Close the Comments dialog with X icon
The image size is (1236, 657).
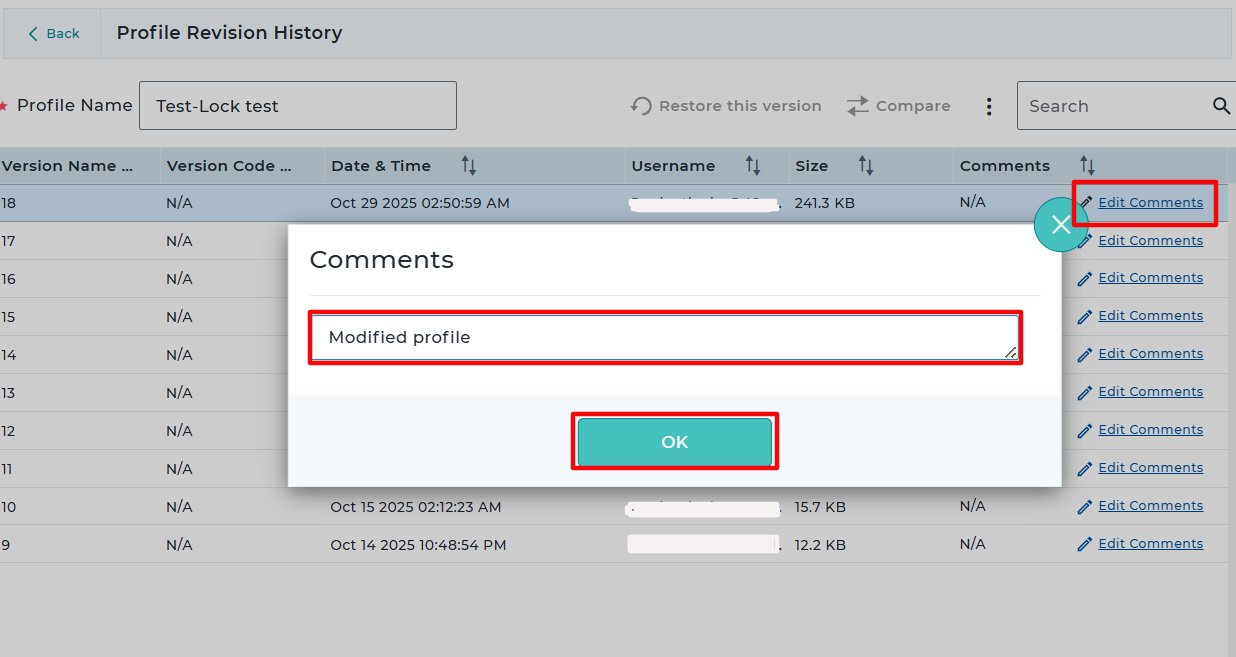click(1060, 225)
